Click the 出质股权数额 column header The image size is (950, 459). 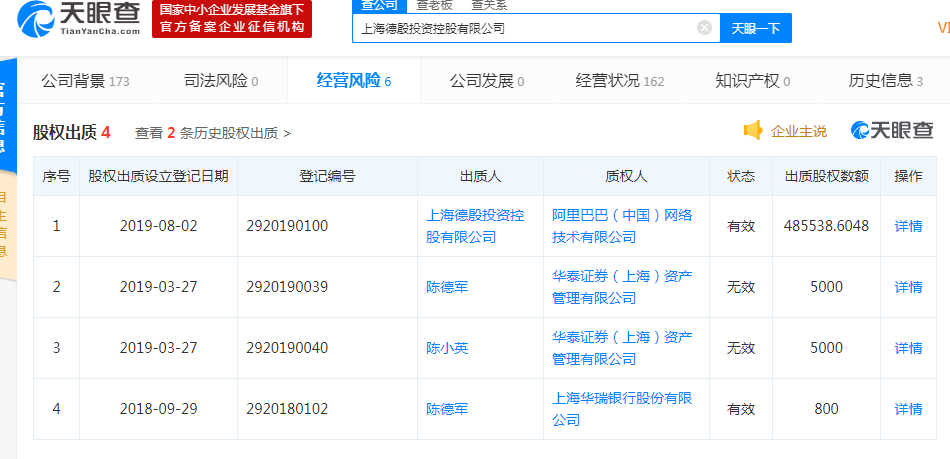point(826,176)
